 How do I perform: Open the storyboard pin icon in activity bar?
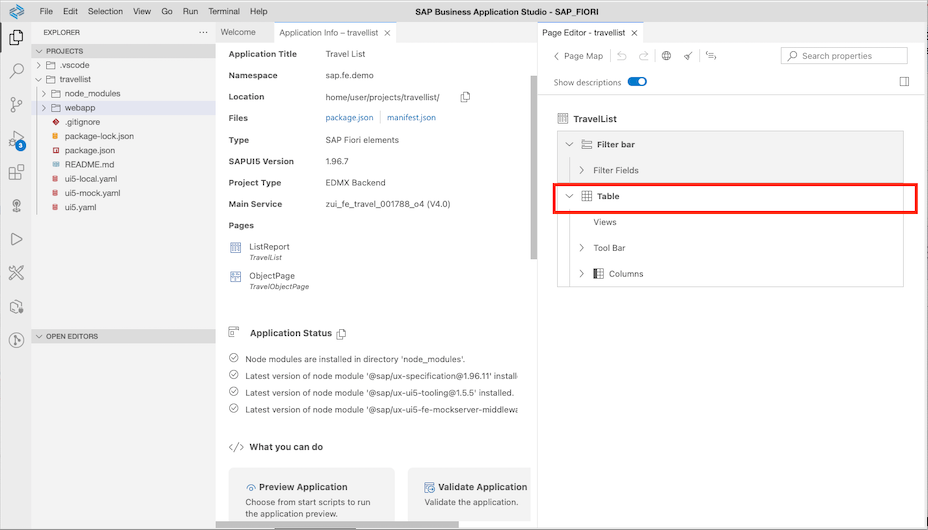16,206
